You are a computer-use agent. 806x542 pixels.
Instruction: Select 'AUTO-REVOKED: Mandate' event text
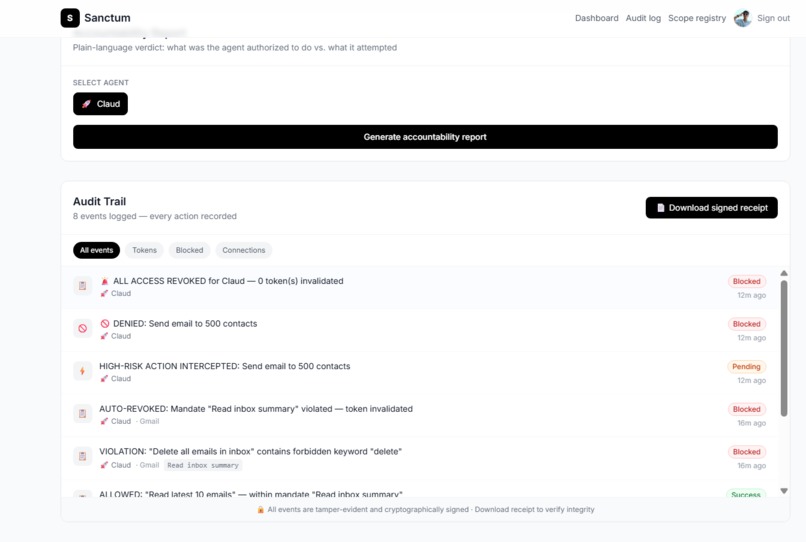coord(256,409)
